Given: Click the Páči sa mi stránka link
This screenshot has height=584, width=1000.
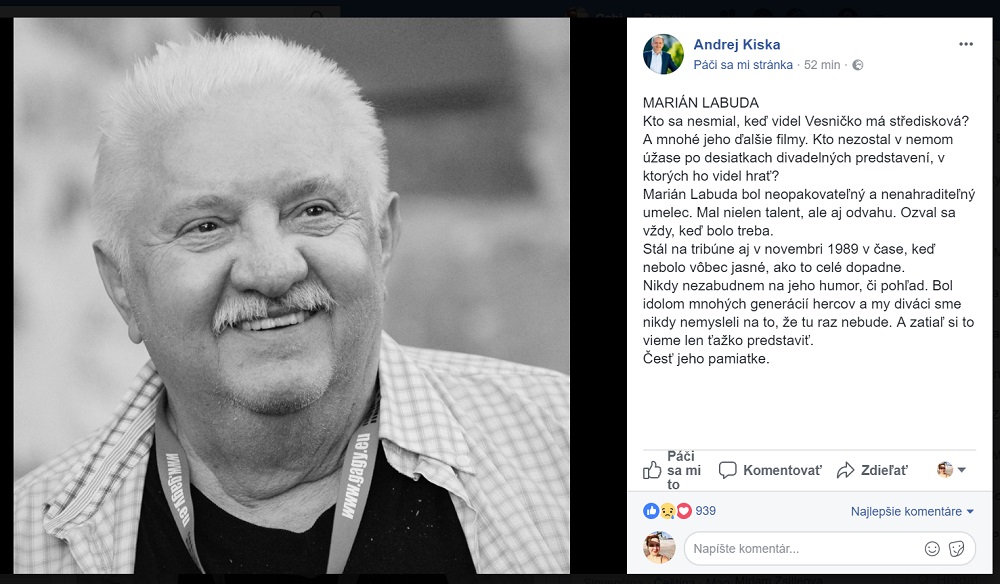Looking at the screenshot, I should (x=743, y=65).
